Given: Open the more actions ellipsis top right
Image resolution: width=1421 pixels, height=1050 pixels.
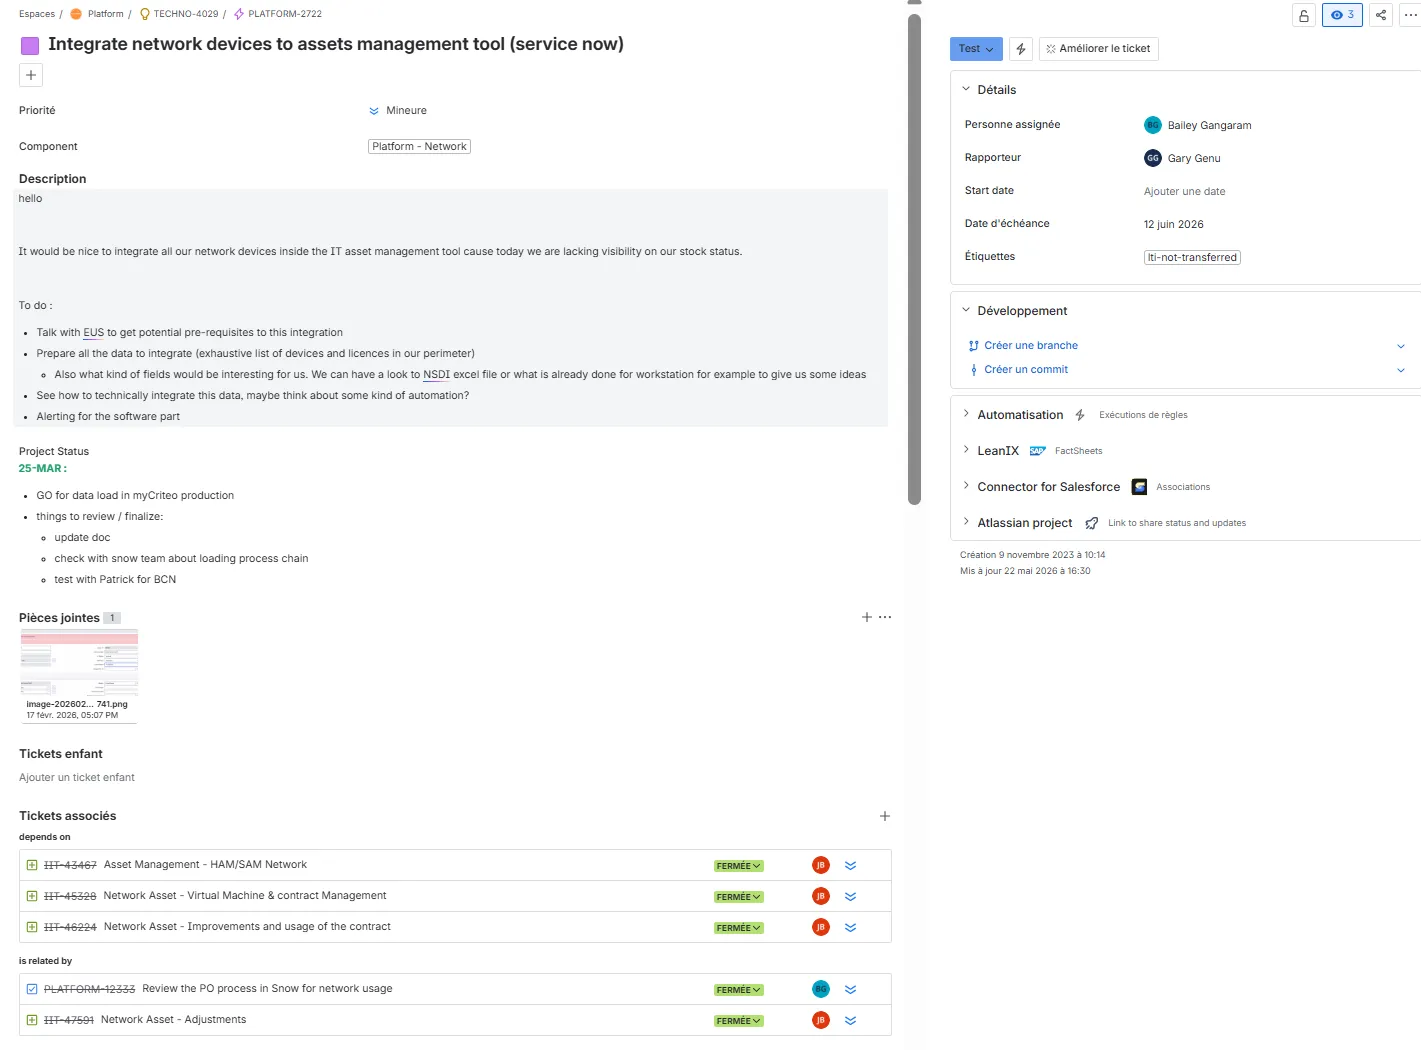Looking at the screenshot, I should click(1410, 15).
